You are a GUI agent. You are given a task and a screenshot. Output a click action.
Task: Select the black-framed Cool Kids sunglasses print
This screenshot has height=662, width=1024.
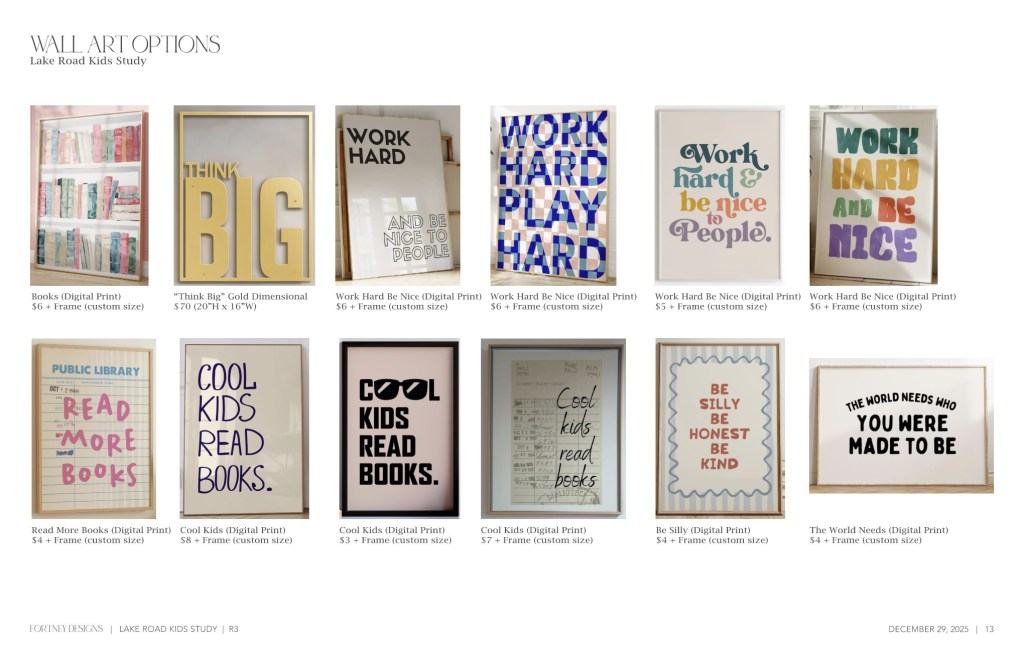(x=400, y=428)
